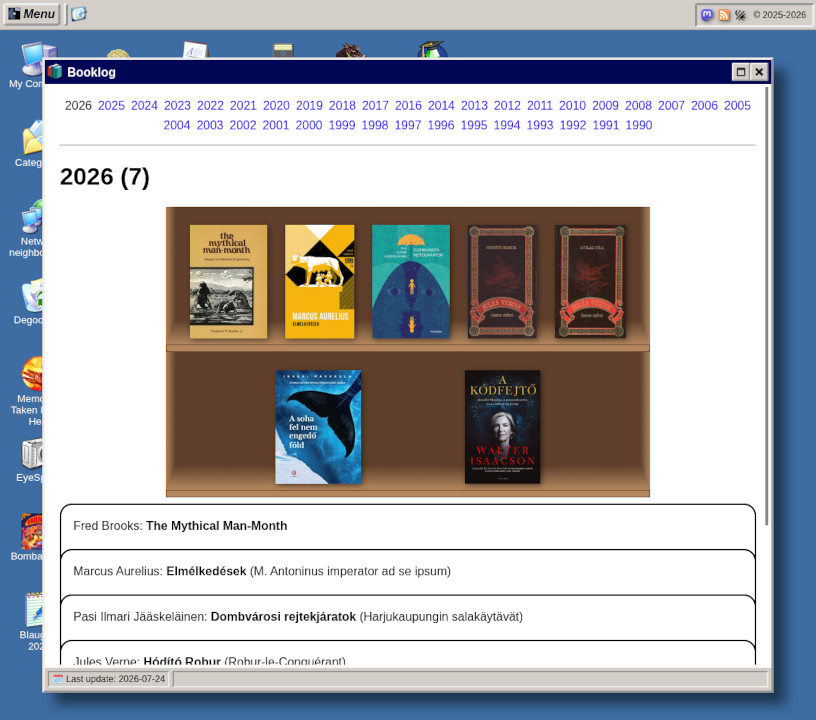The image size is (816, 720).
Task: Maximize the Booklog window
Action: [x=741, y=72]
